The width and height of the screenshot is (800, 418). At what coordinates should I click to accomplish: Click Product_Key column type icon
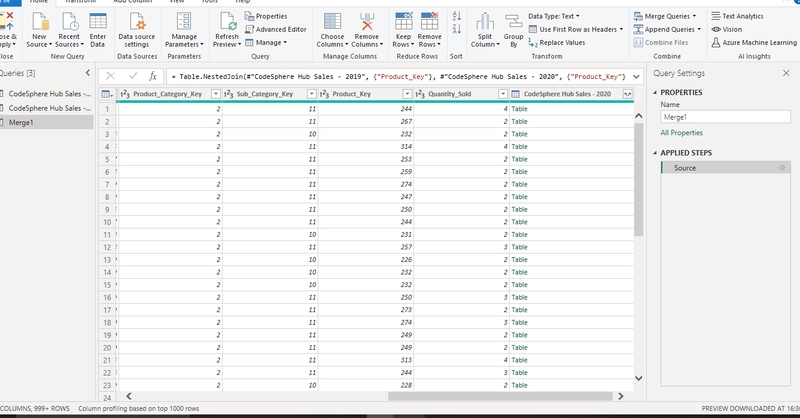(324, 94)
